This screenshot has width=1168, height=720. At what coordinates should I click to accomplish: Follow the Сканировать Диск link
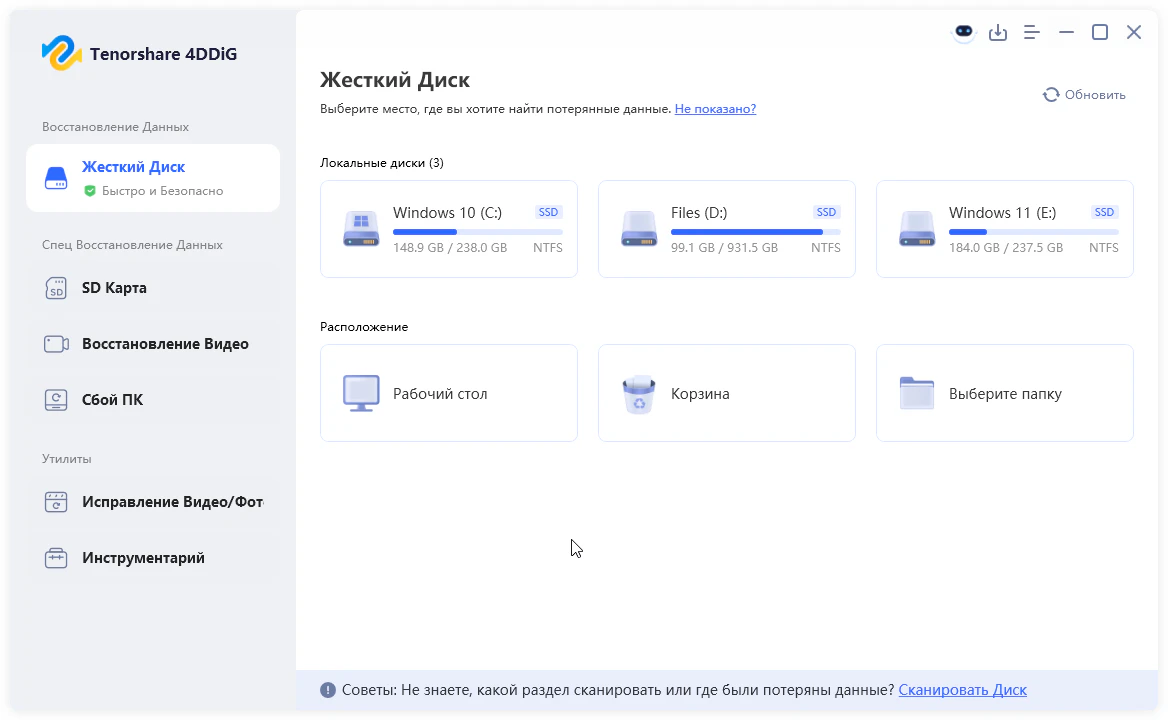coord(962,690)
